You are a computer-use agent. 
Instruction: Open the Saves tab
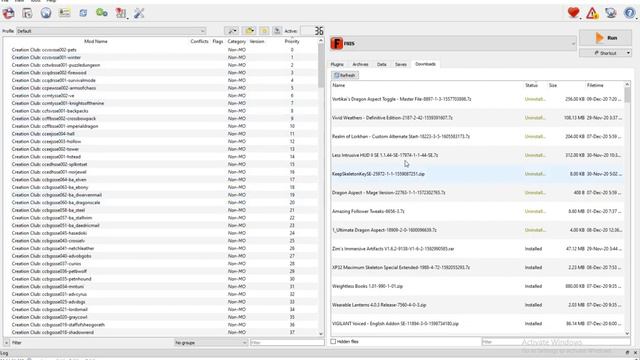[x=401, y=64]
